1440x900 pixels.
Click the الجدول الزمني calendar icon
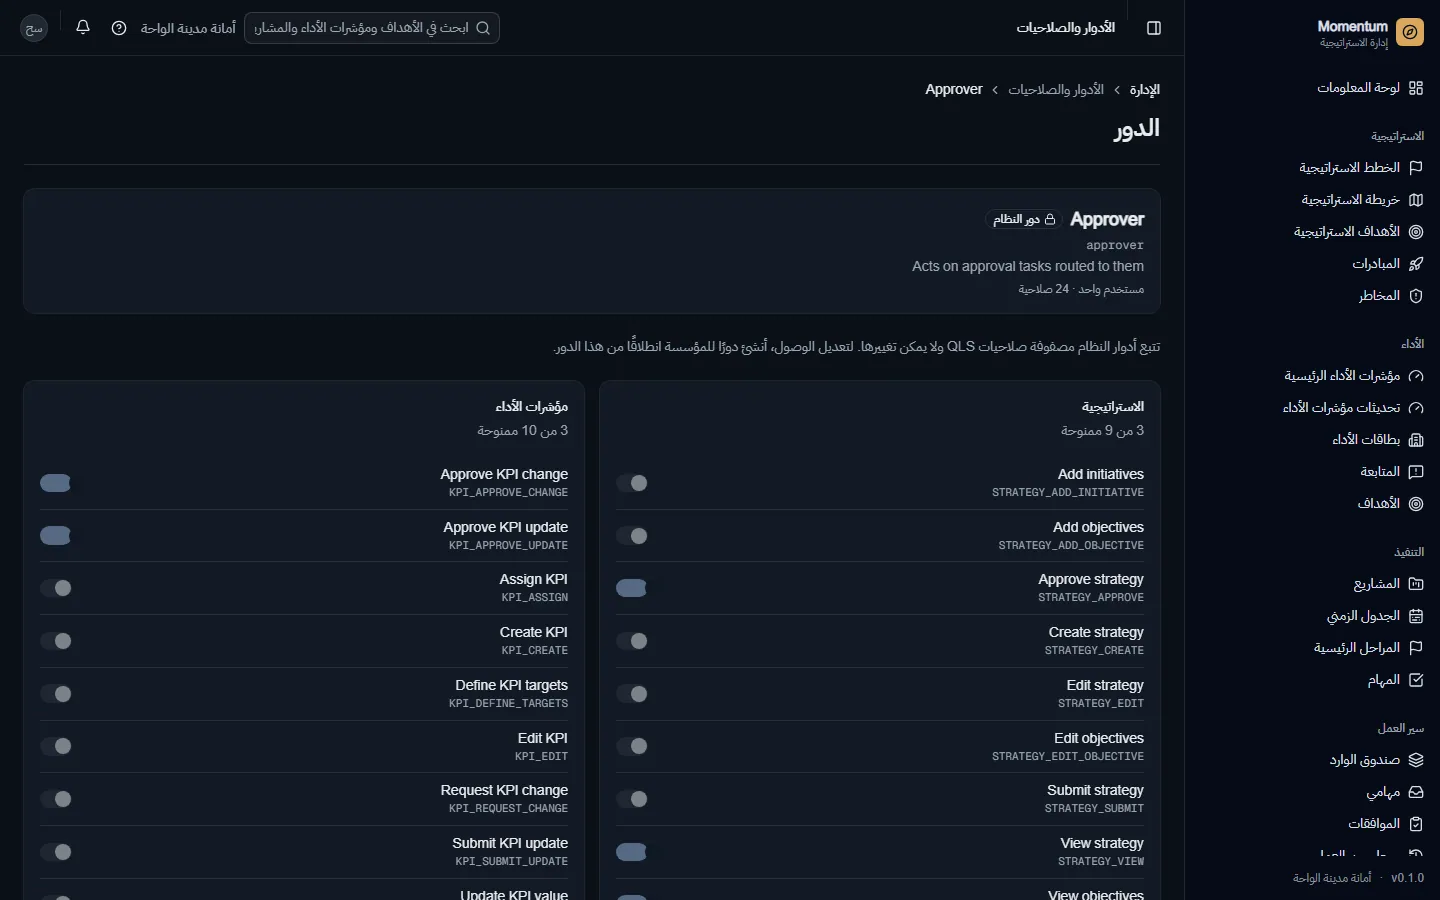(x=1416, y=616)
